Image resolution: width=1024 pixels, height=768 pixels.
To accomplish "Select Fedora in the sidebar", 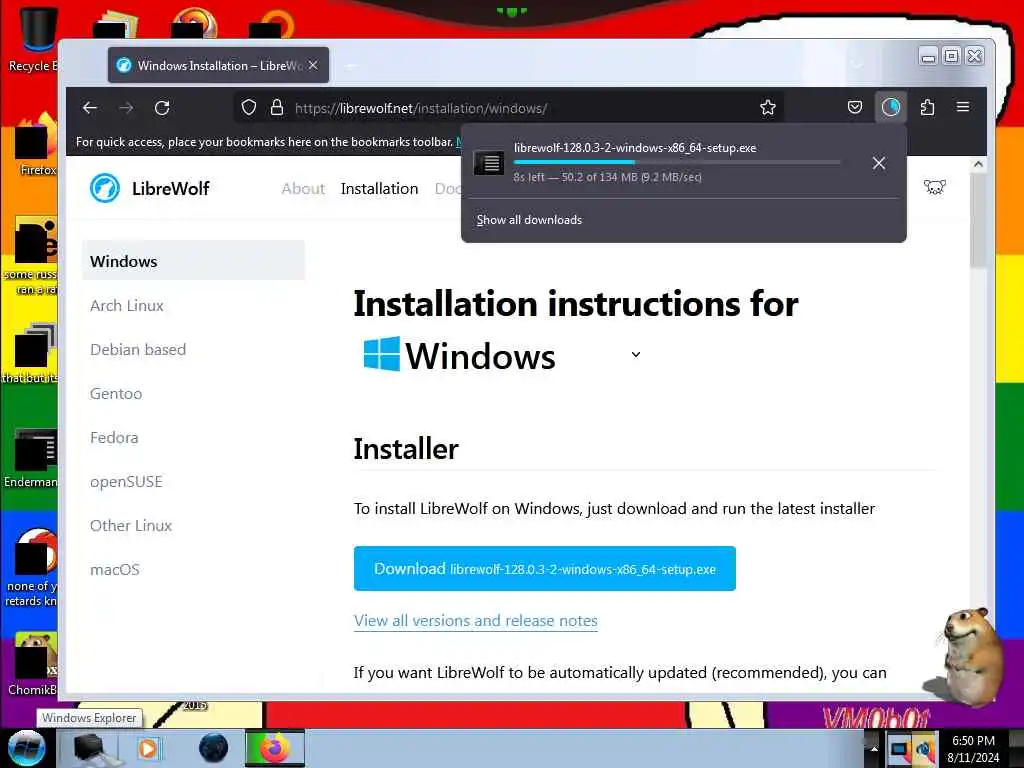I will [x=114, y=438].
